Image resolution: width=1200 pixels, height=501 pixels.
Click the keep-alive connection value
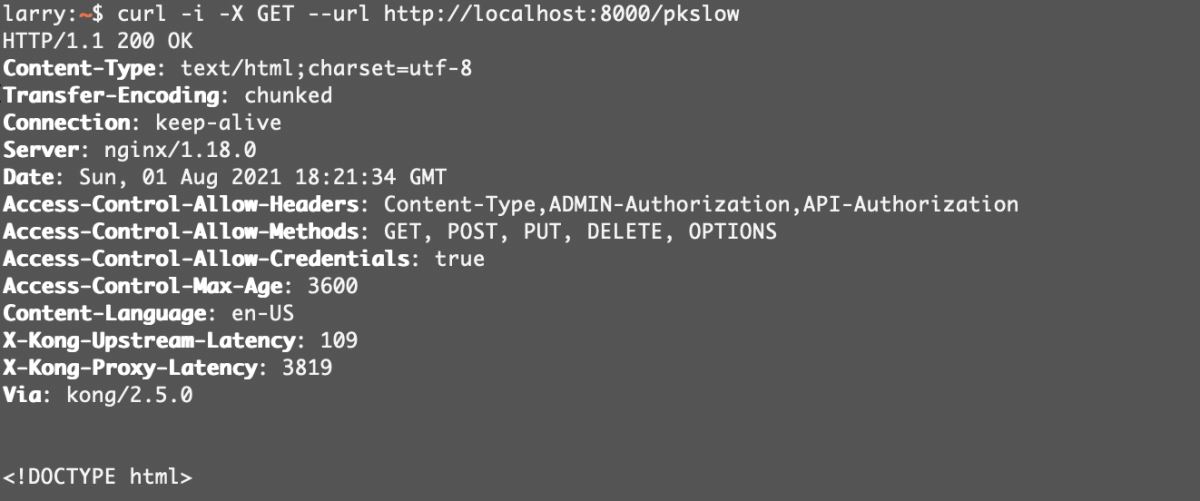(x=218, y=123)
